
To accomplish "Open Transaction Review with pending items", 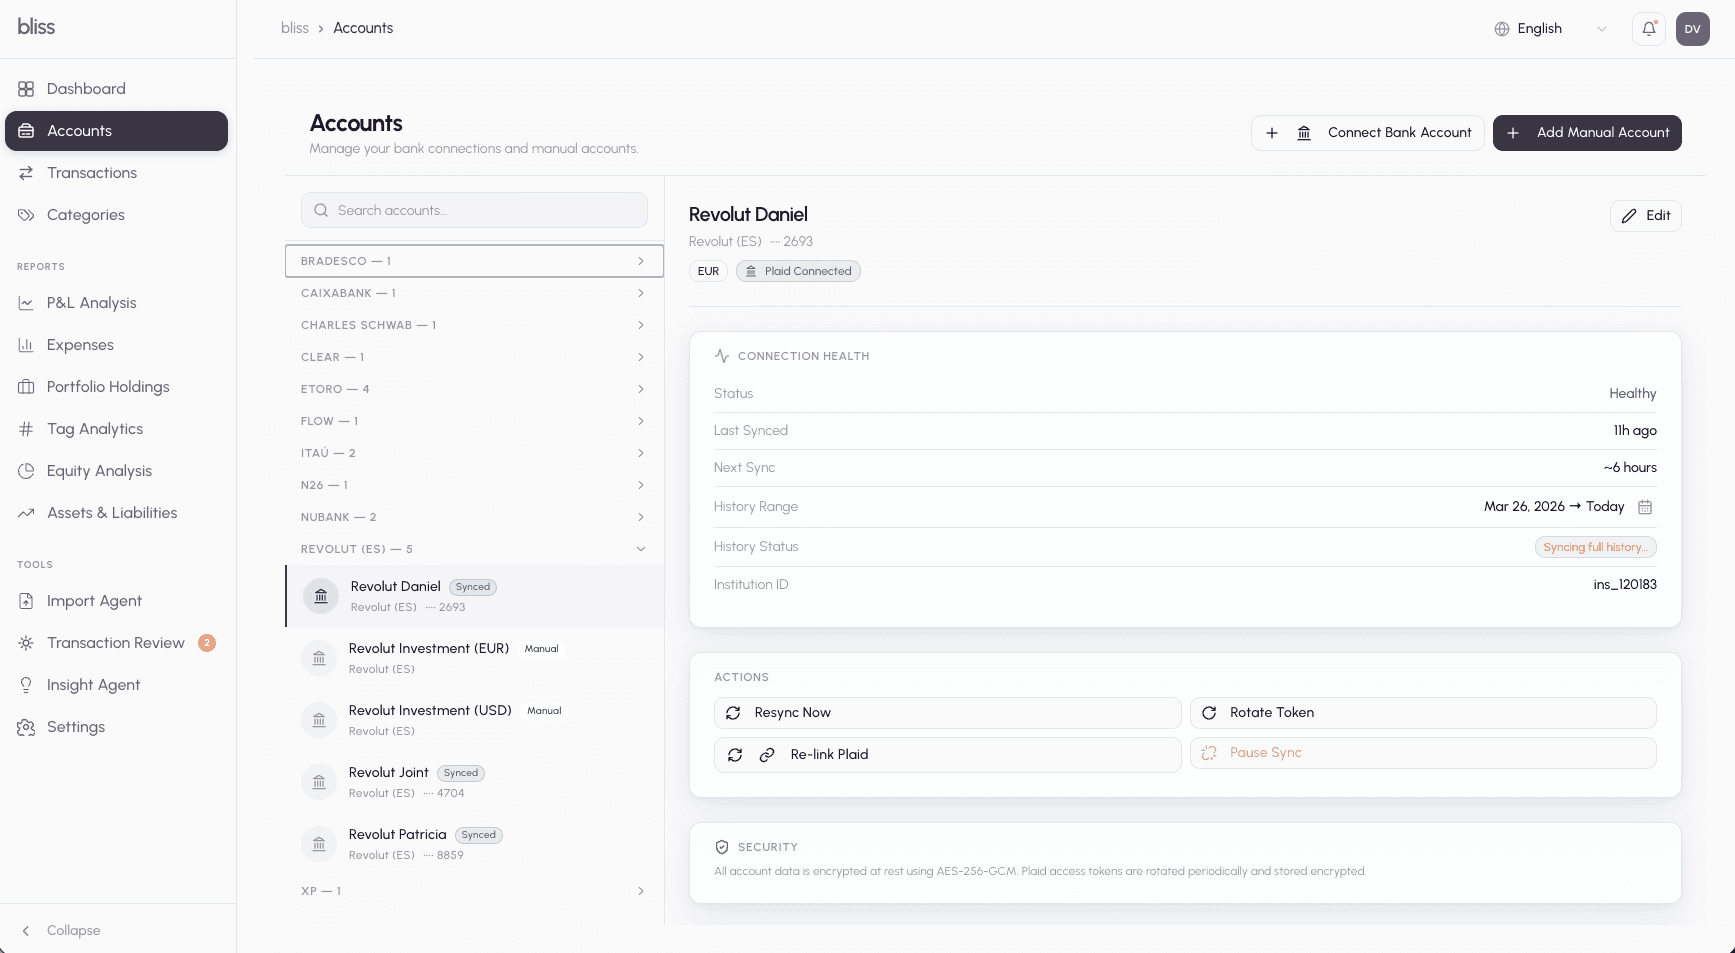I will coord(116,643).
